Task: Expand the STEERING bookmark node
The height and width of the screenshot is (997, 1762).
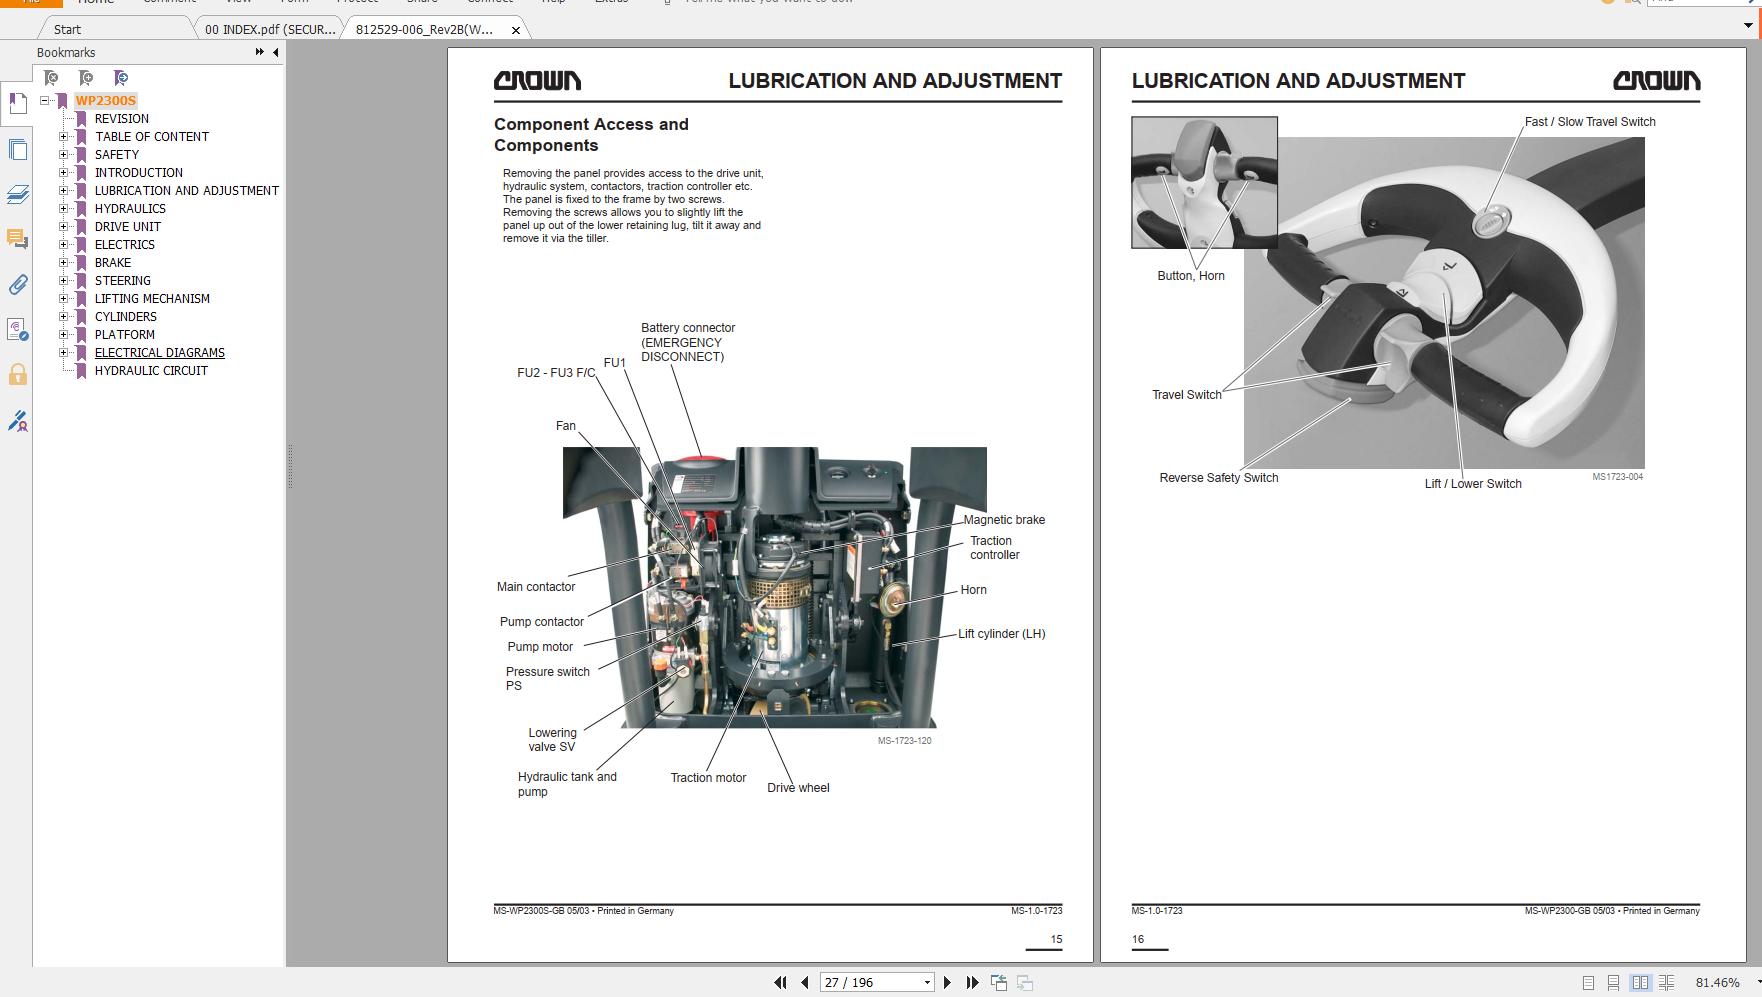Action: (x=64, y=280)
